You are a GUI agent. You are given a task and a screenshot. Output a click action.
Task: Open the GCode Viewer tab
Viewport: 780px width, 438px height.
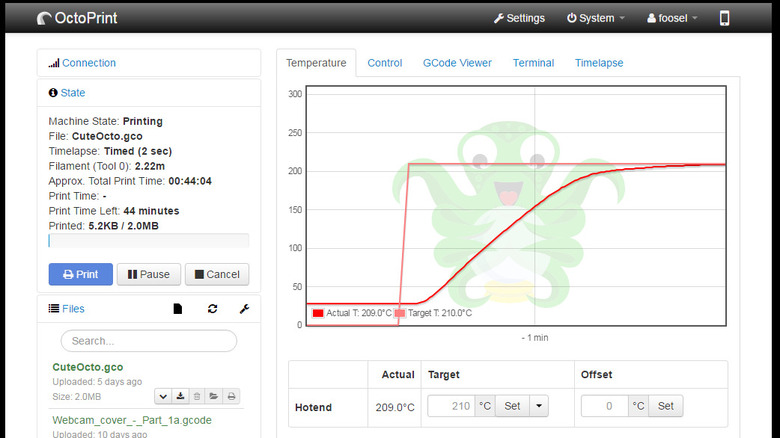(x=457, y=63)
